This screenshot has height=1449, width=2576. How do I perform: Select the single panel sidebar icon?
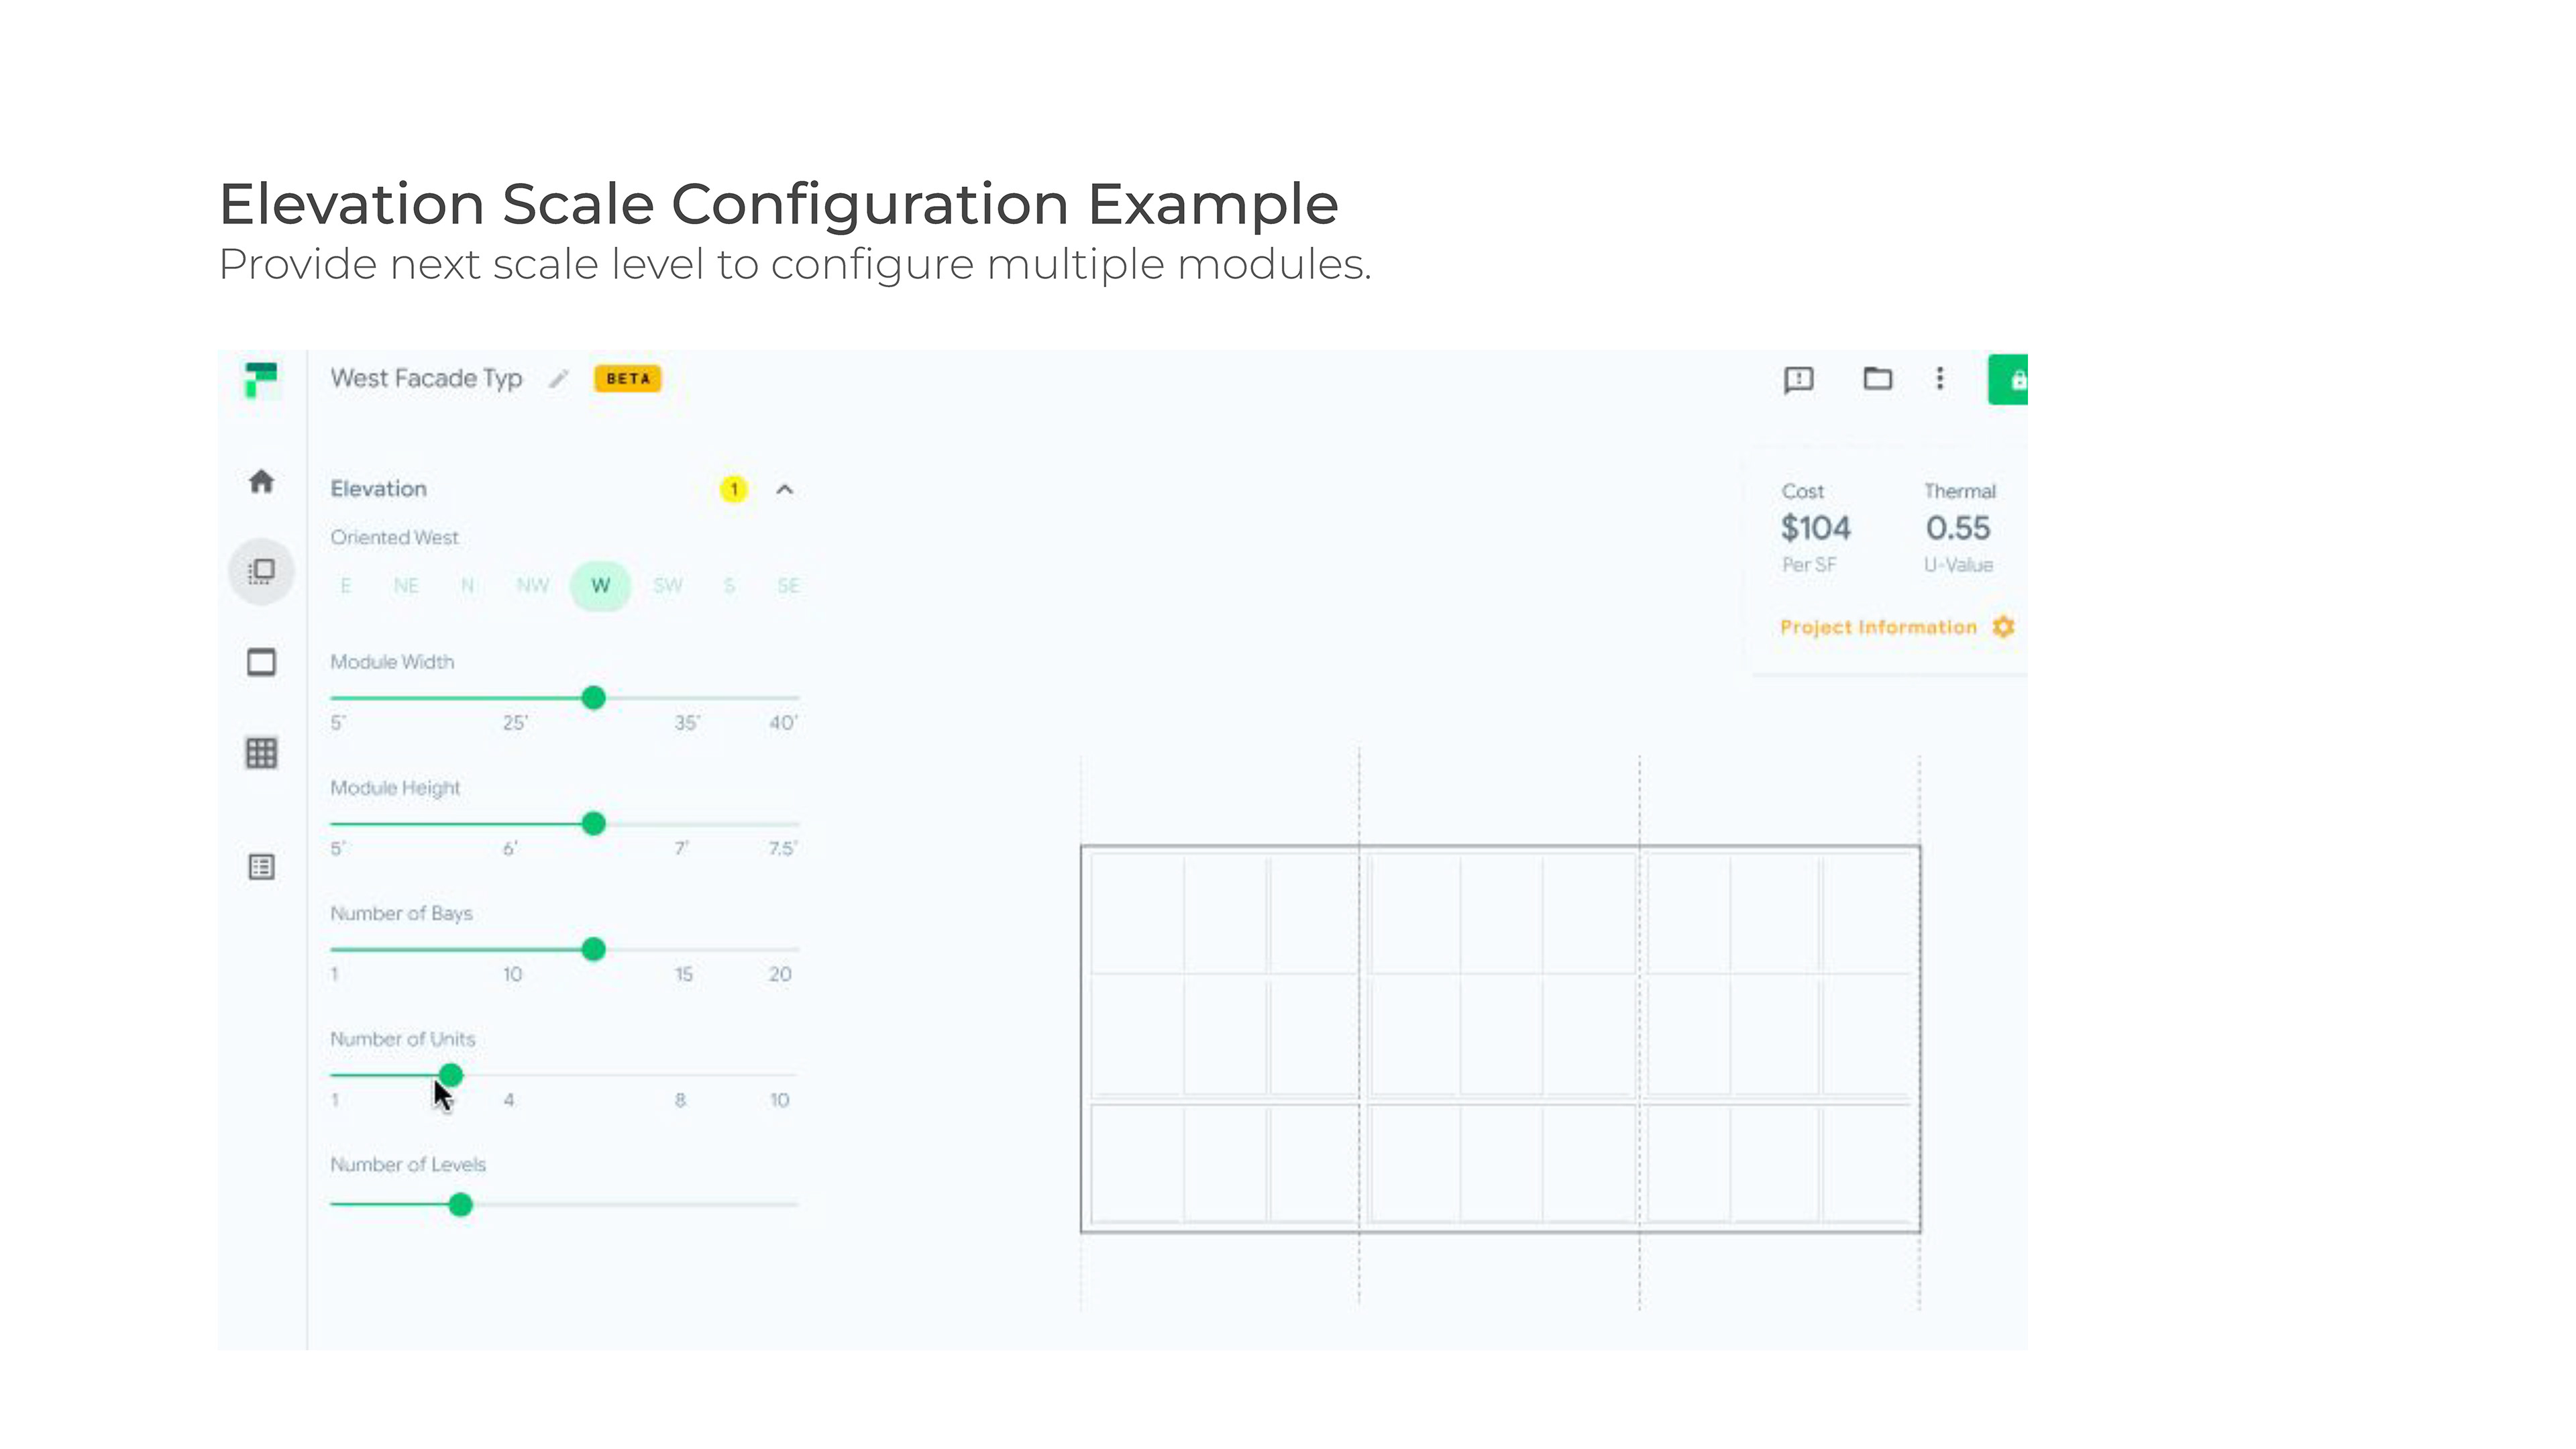(x=261, y=662)
